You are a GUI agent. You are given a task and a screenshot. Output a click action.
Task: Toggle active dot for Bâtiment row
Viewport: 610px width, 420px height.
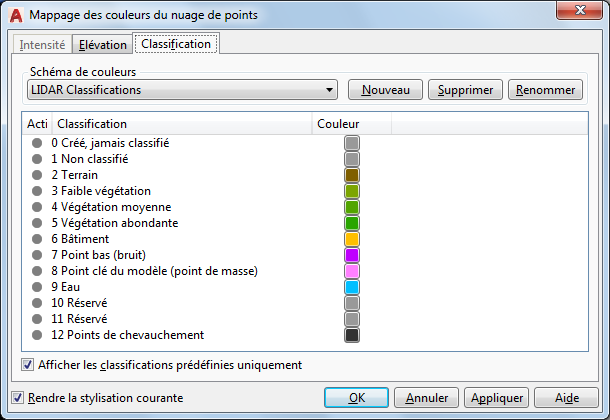37,239
